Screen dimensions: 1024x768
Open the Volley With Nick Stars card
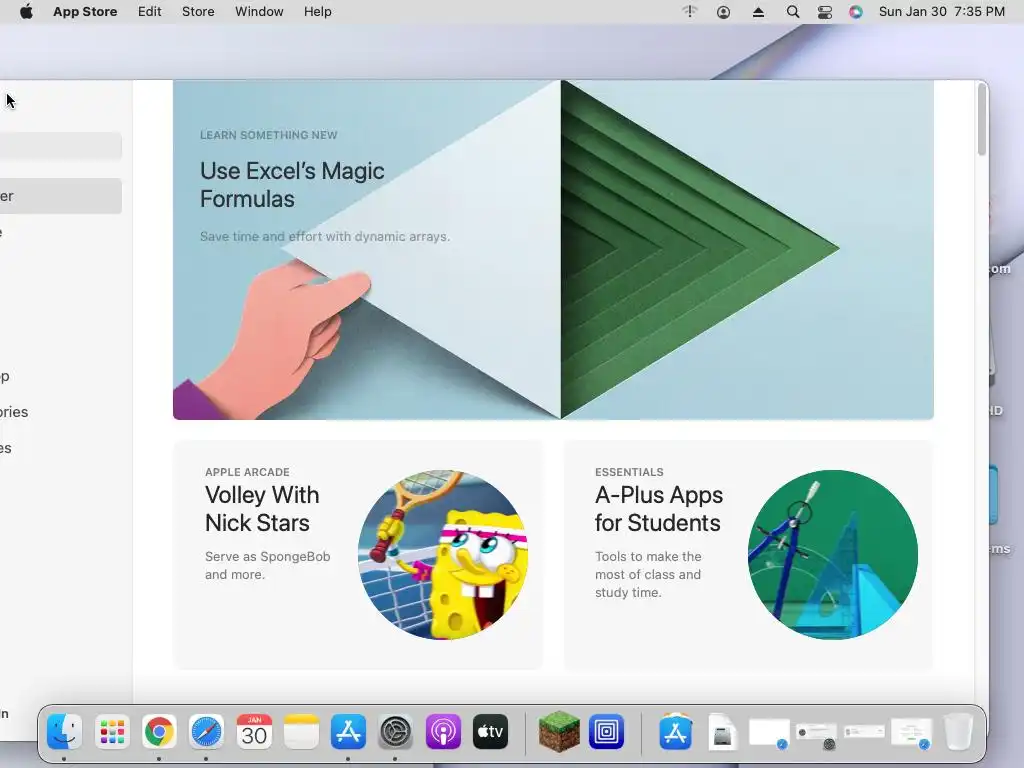click(358, 554)
